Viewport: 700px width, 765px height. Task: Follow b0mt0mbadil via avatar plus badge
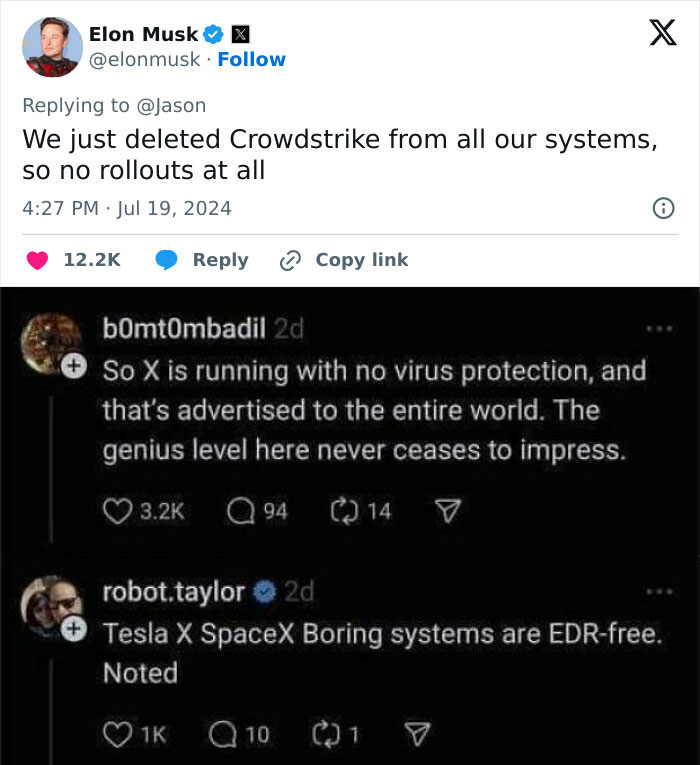click(x=72, y=366)
